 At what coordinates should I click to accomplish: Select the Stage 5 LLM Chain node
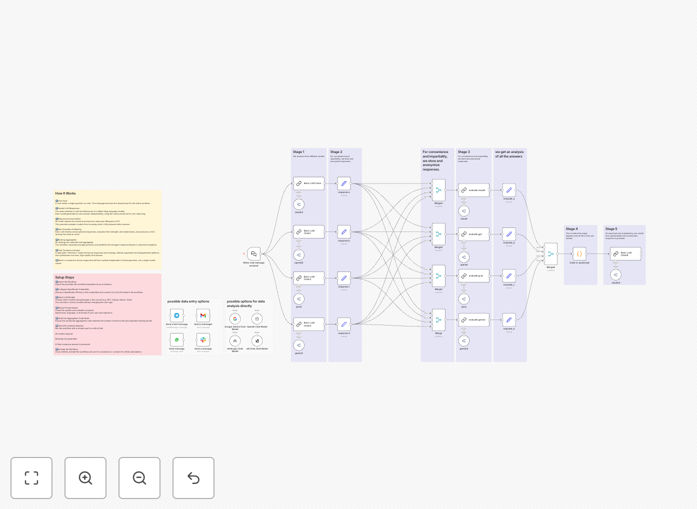625,254
